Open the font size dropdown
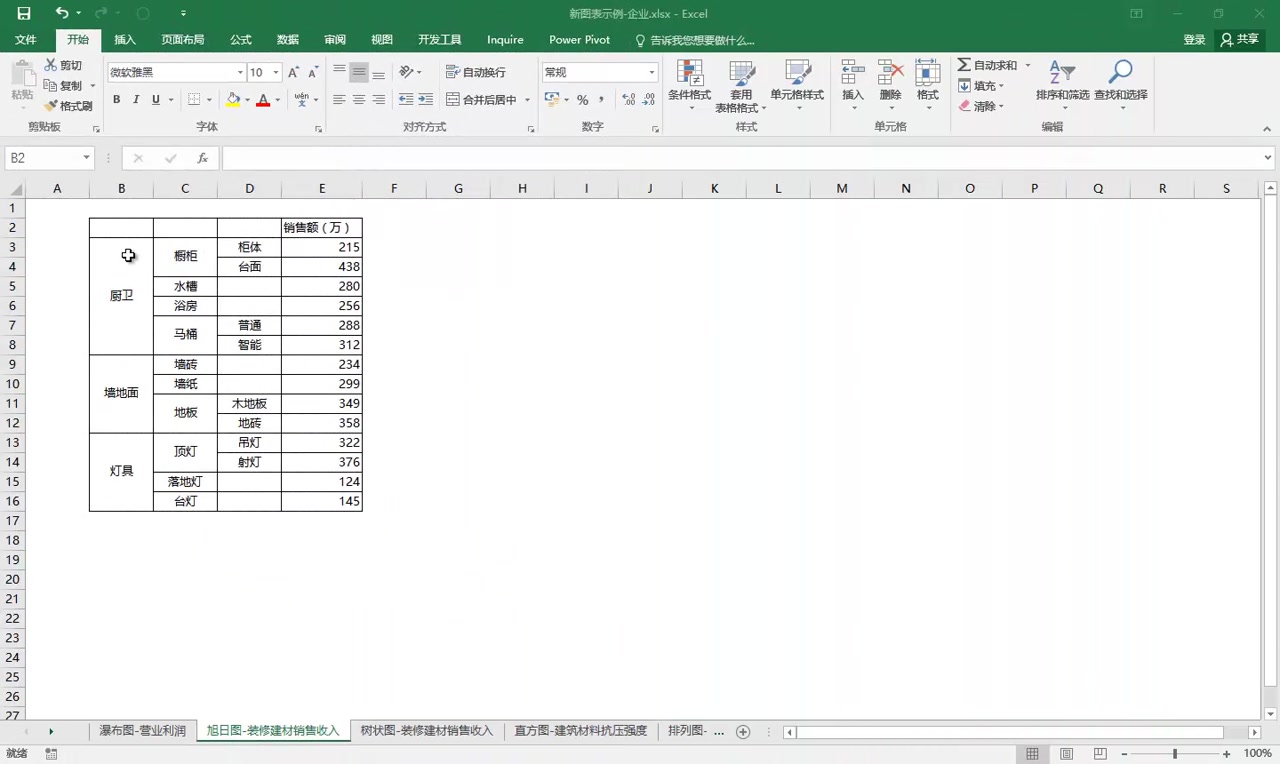Viewport: 1280px width, 764px height. pos(276,73)
